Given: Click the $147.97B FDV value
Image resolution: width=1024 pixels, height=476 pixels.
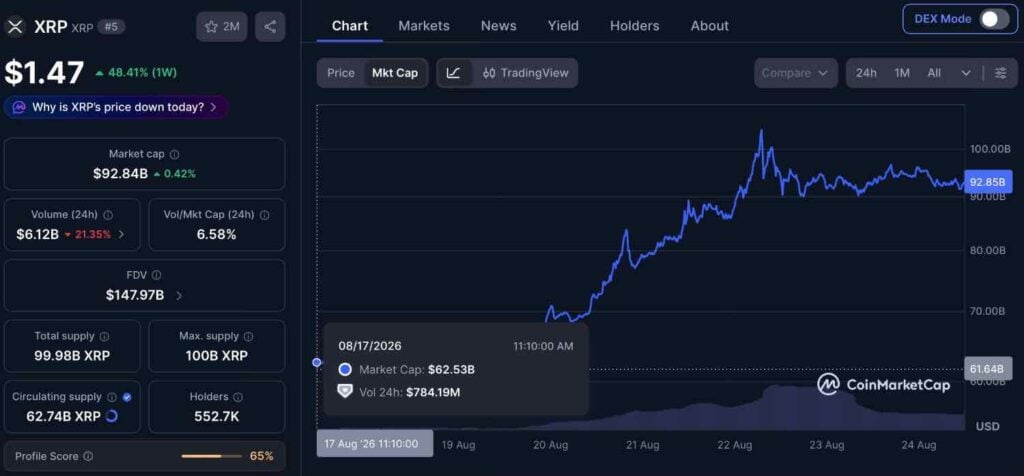Looking at the screenshot, I should pos(135,295).
